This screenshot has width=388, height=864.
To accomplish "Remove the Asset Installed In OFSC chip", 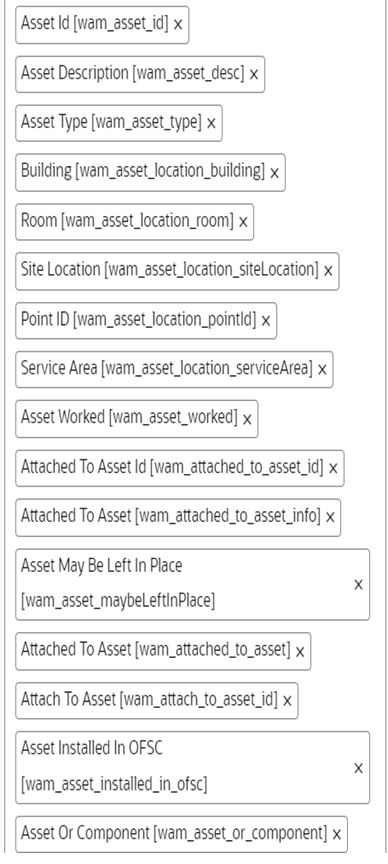I will pos(358,768).
